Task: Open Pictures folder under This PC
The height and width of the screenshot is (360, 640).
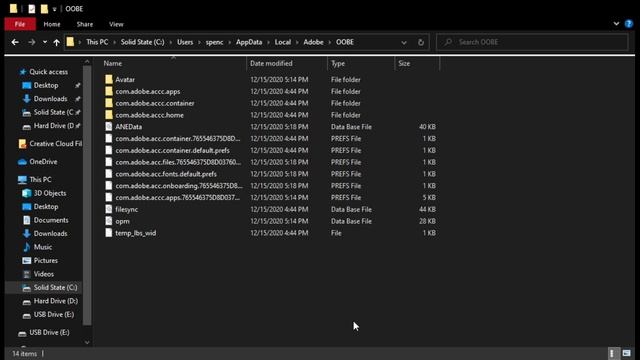Action: (x=45, y=260)
